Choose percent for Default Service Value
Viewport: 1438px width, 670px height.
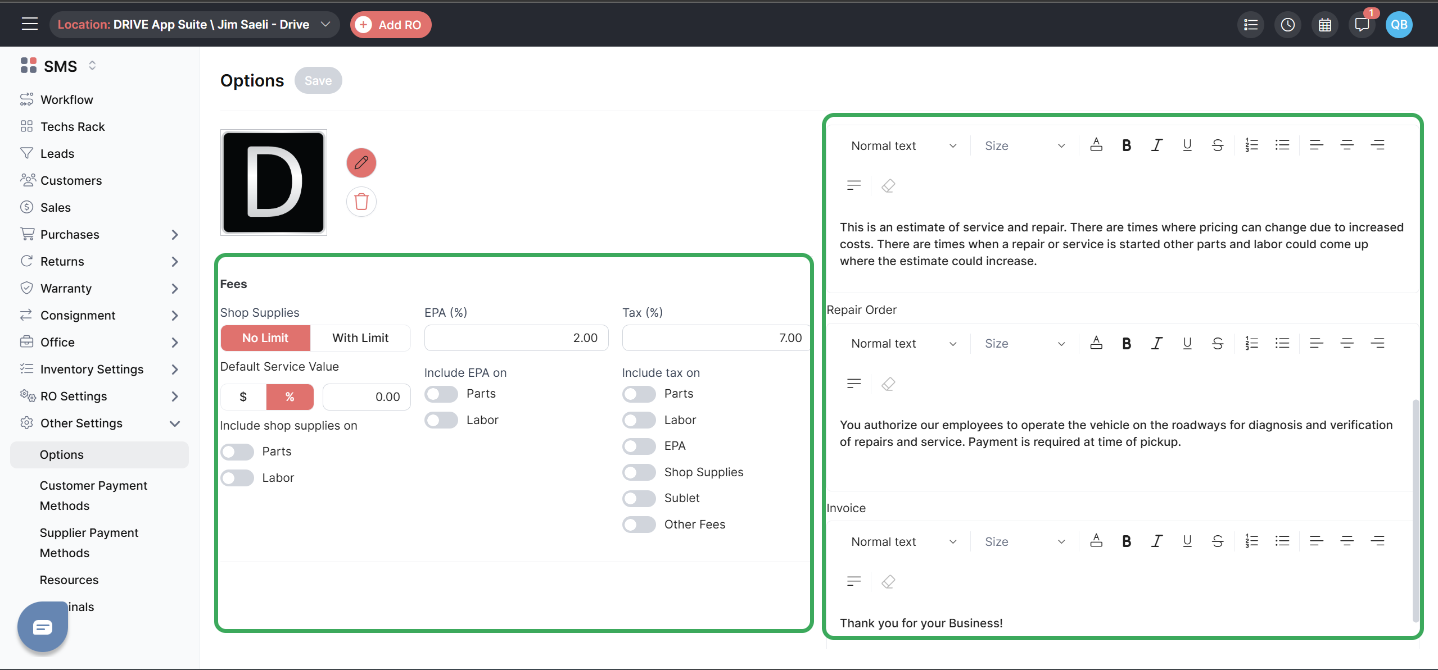(290, 397)
